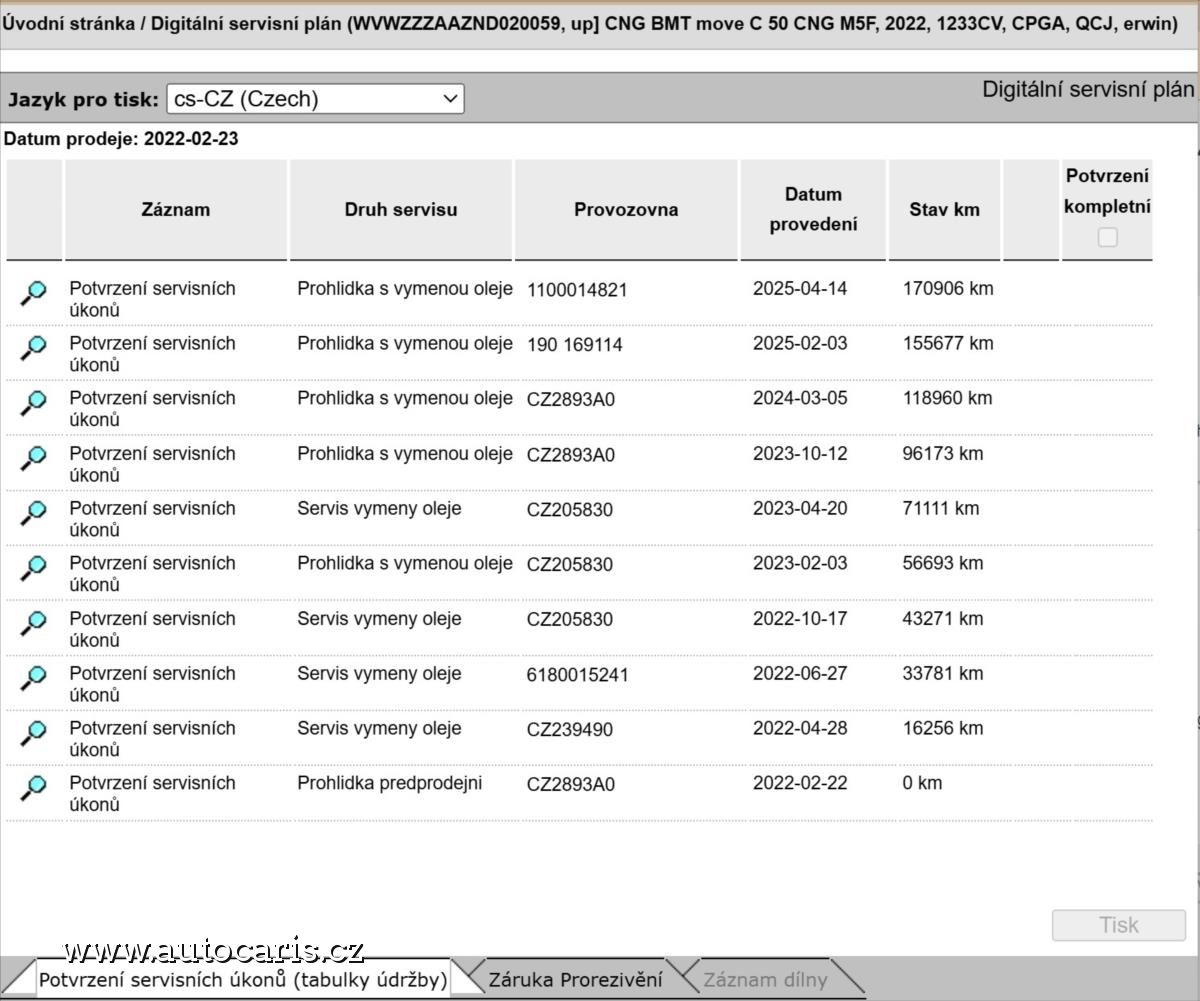The width and height of the screenshot is (1200, 1001).
Task: Click the 16256 km mileage value
Action: [x=943, y=728]
